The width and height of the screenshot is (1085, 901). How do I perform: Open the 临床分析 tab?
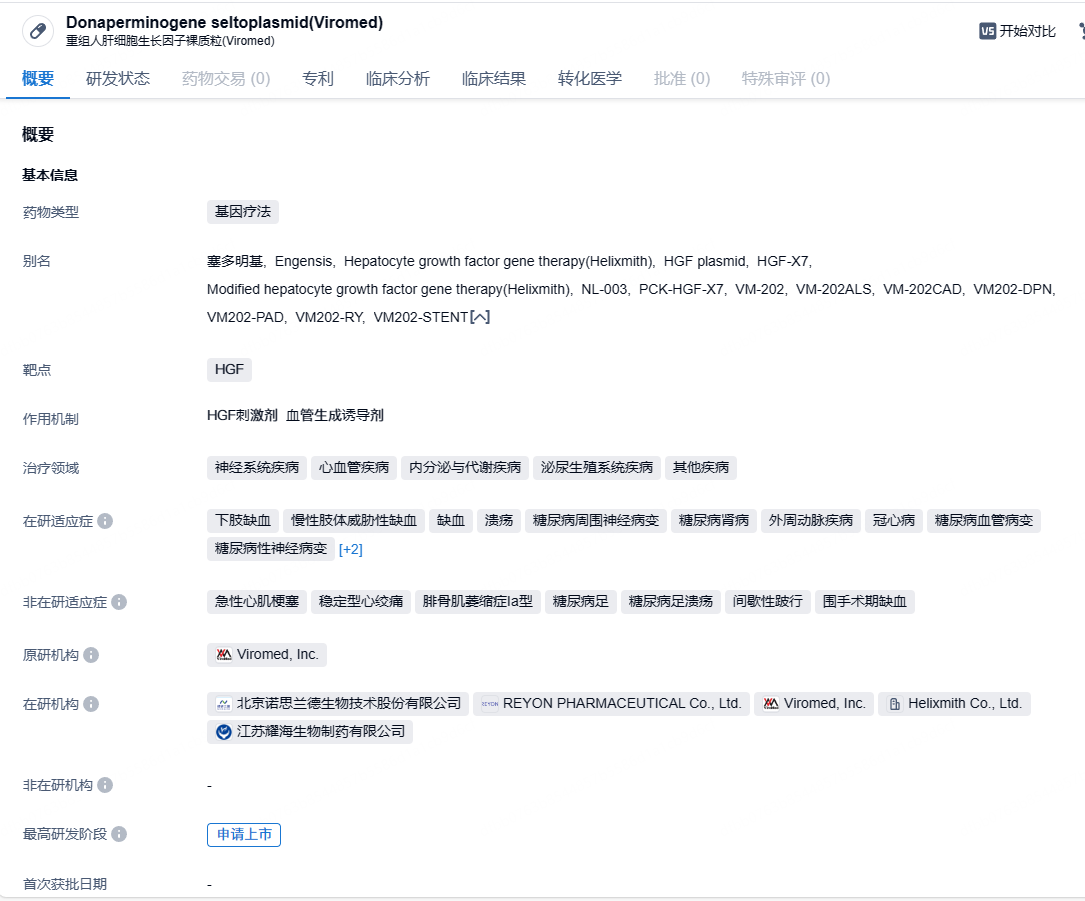[398, 78]
